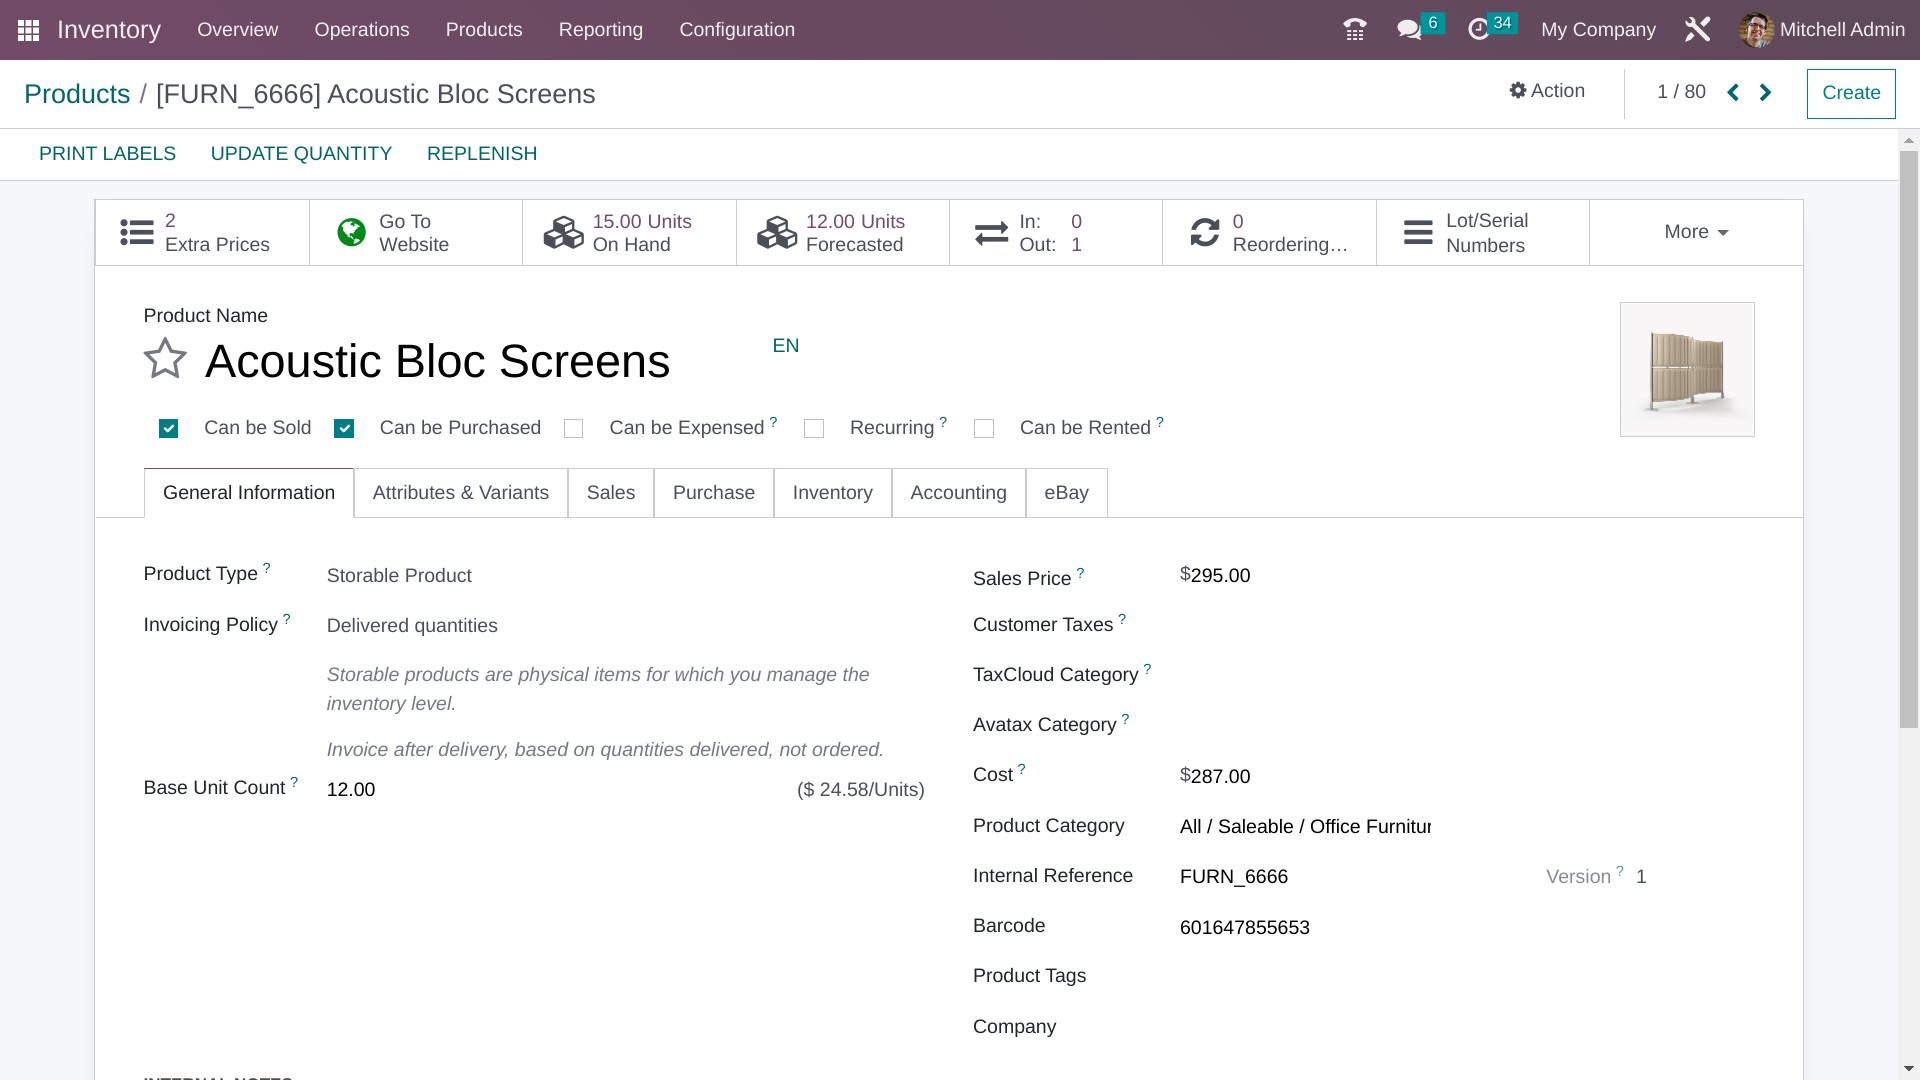1920x1080 pixels.
Task: Select the General Information tab
Action: pos(249,493)
